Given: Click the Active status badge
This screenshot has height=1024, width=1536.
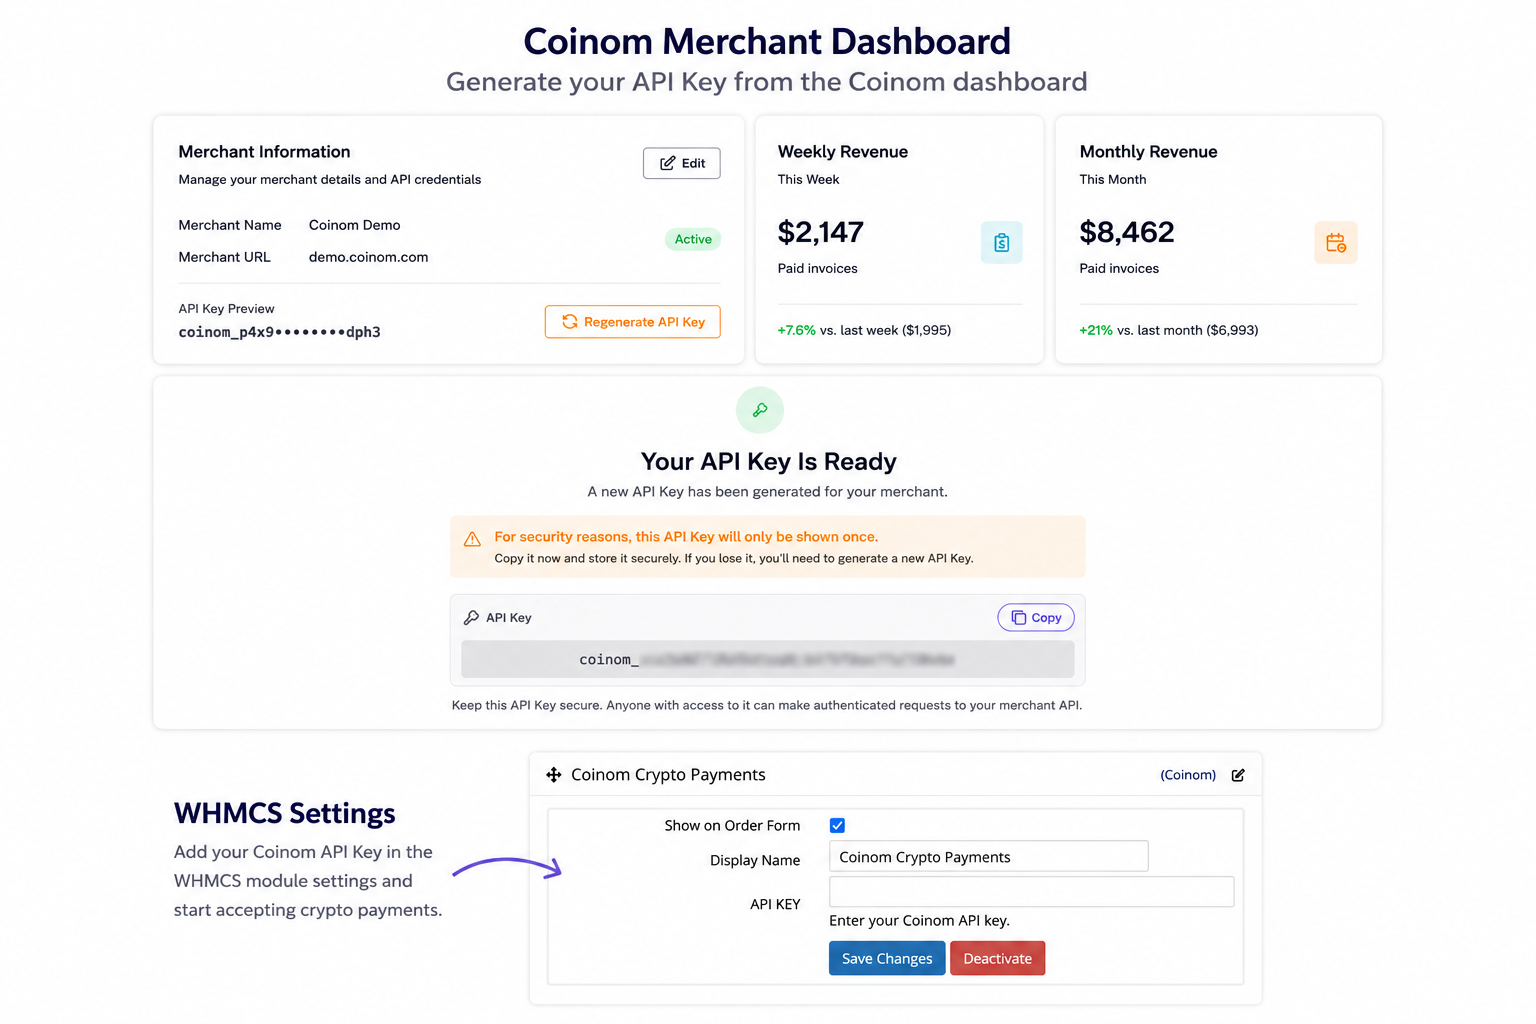Looking at the screenshot, I should (693, 239).
